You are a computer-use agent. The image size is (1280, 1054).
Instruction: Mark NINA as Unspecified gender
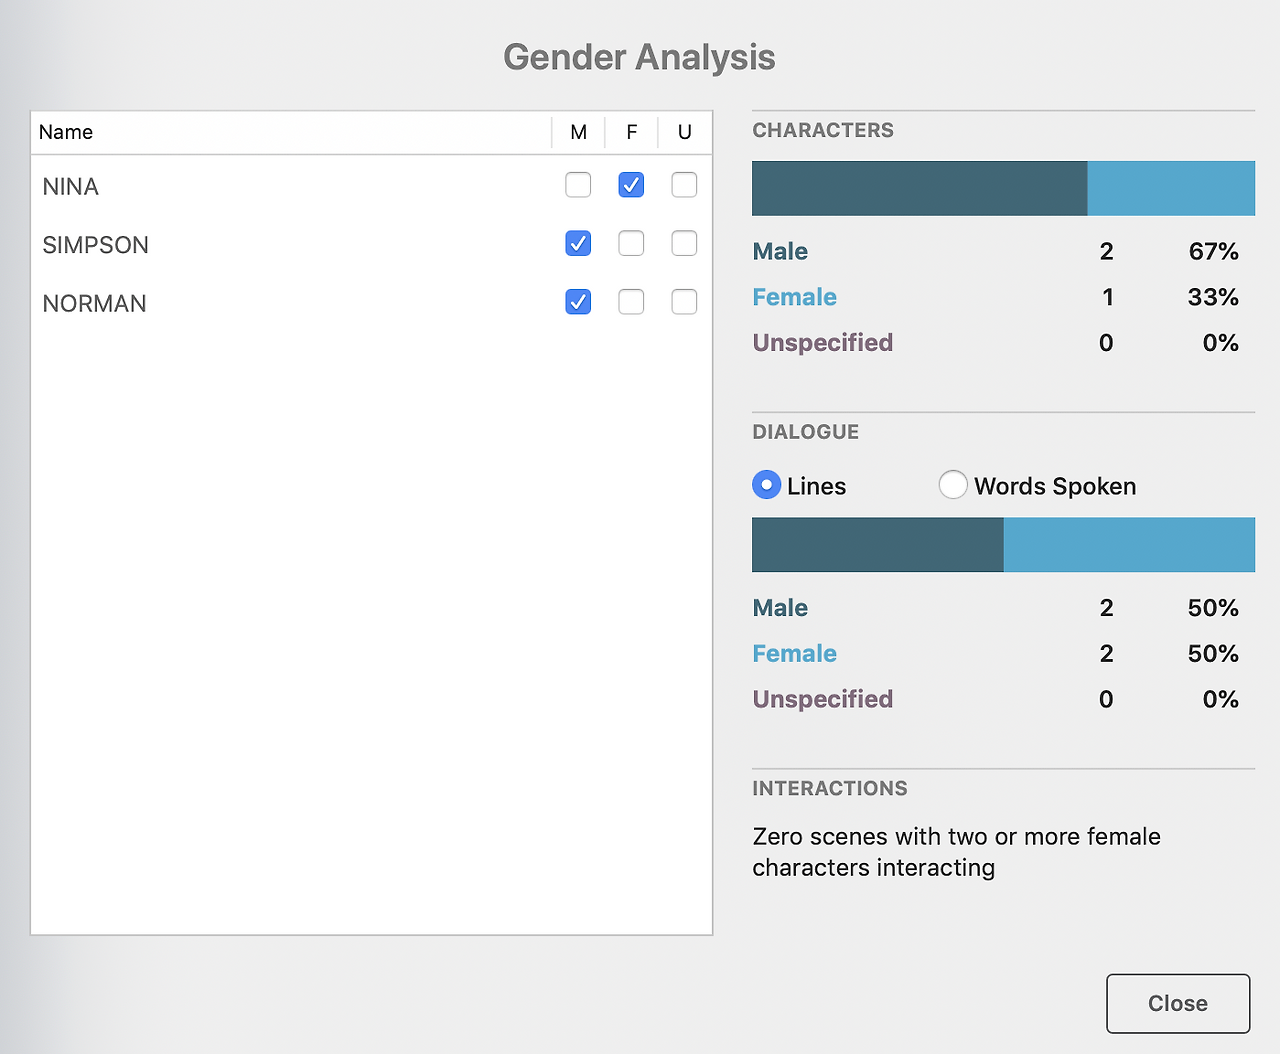coord(684,185)
